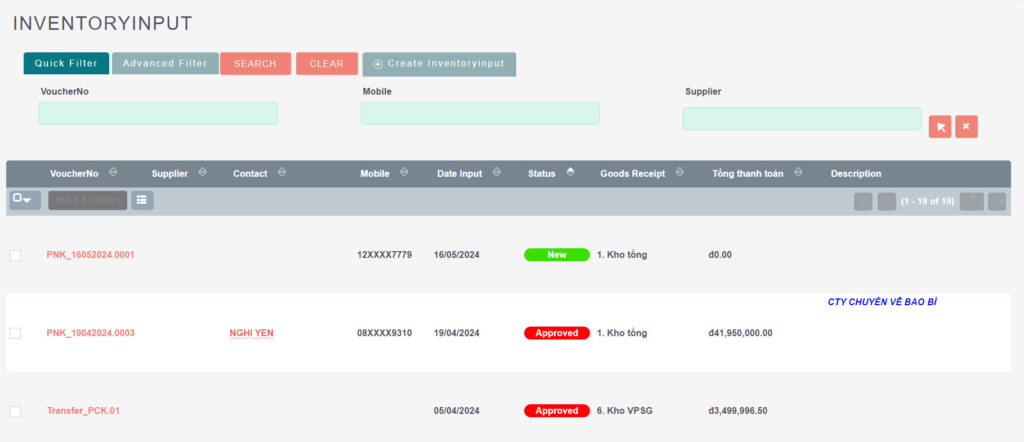Sort by Date Input column sort icon
Screen dimensions: 1024x442
(496, 172)
